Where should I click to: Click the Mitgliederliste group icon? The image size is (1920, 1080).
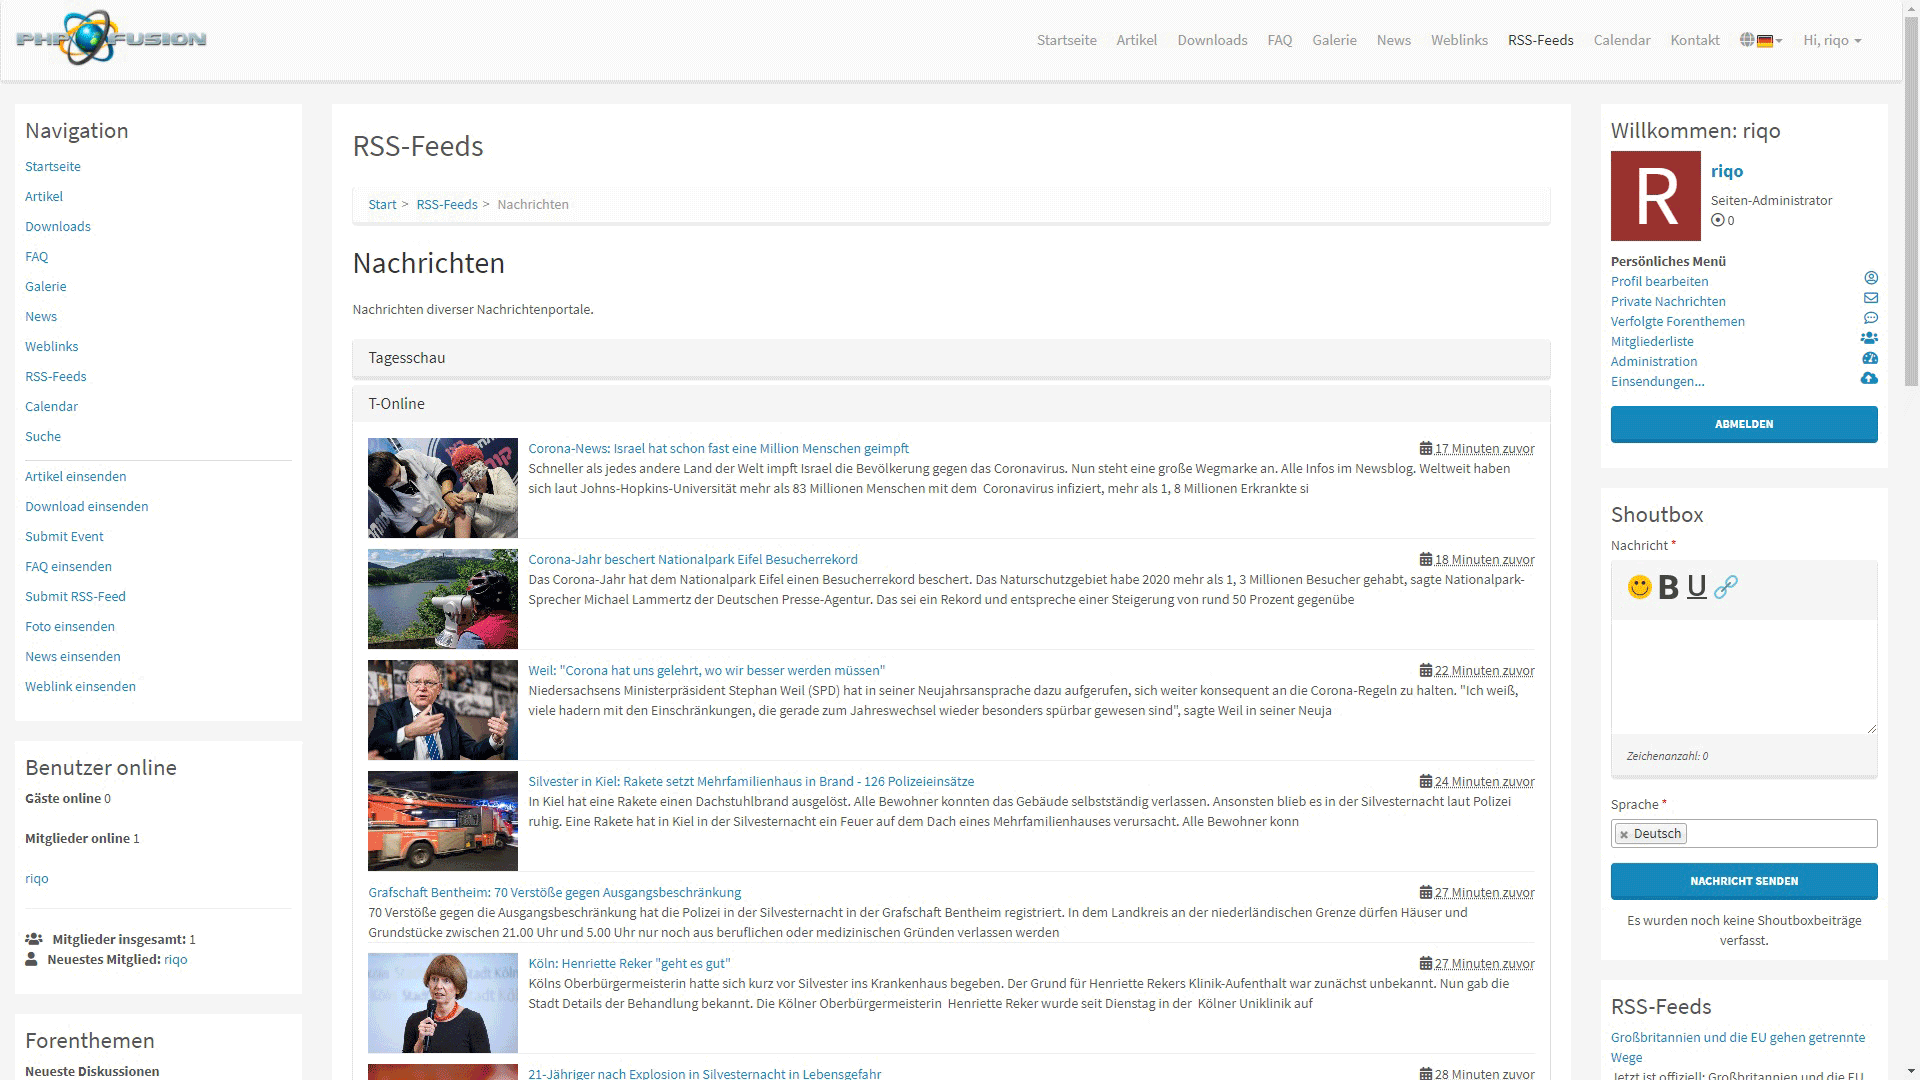(x=1869, y=338)
